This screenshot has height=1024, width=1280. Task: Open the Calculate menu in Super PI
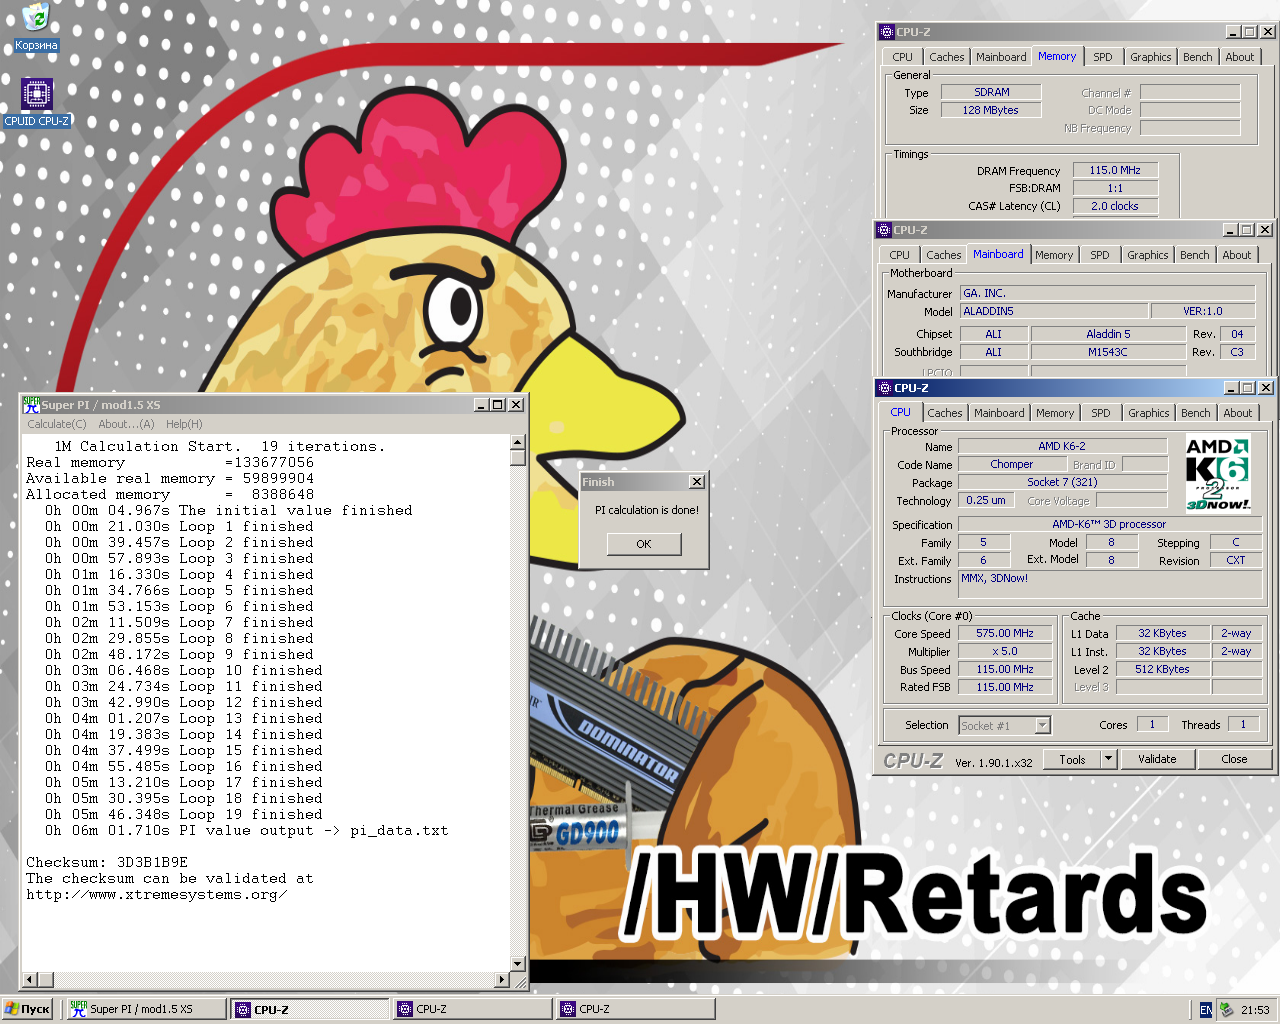(x=57, y=424)
